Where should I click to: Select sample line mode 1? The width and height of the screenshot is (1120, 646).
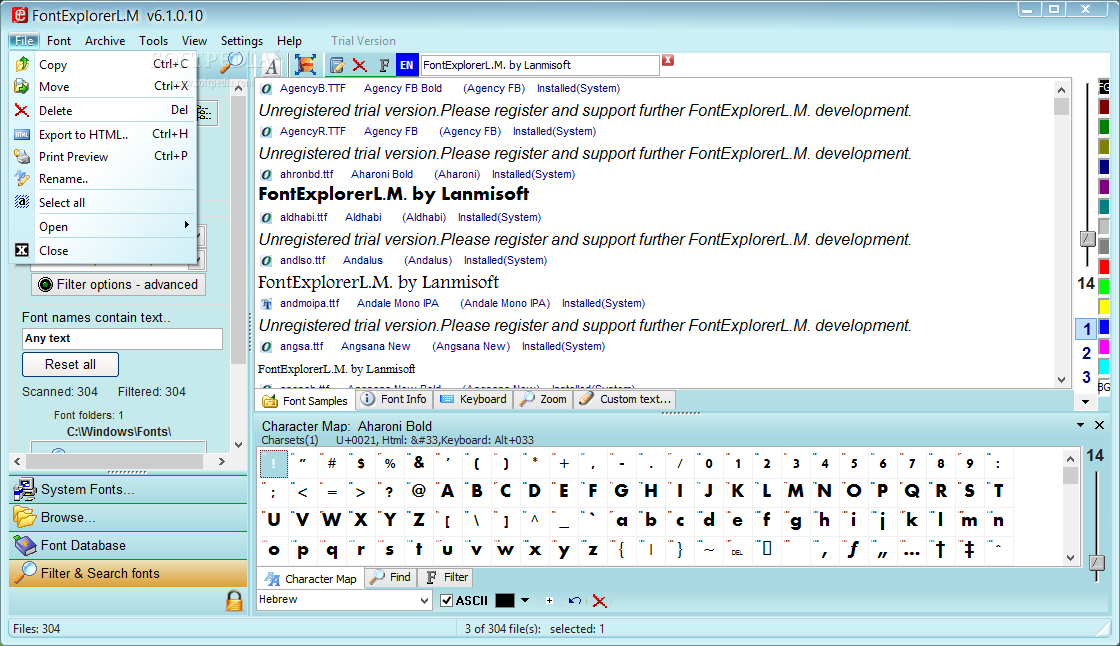click(x=1086, y=329)
